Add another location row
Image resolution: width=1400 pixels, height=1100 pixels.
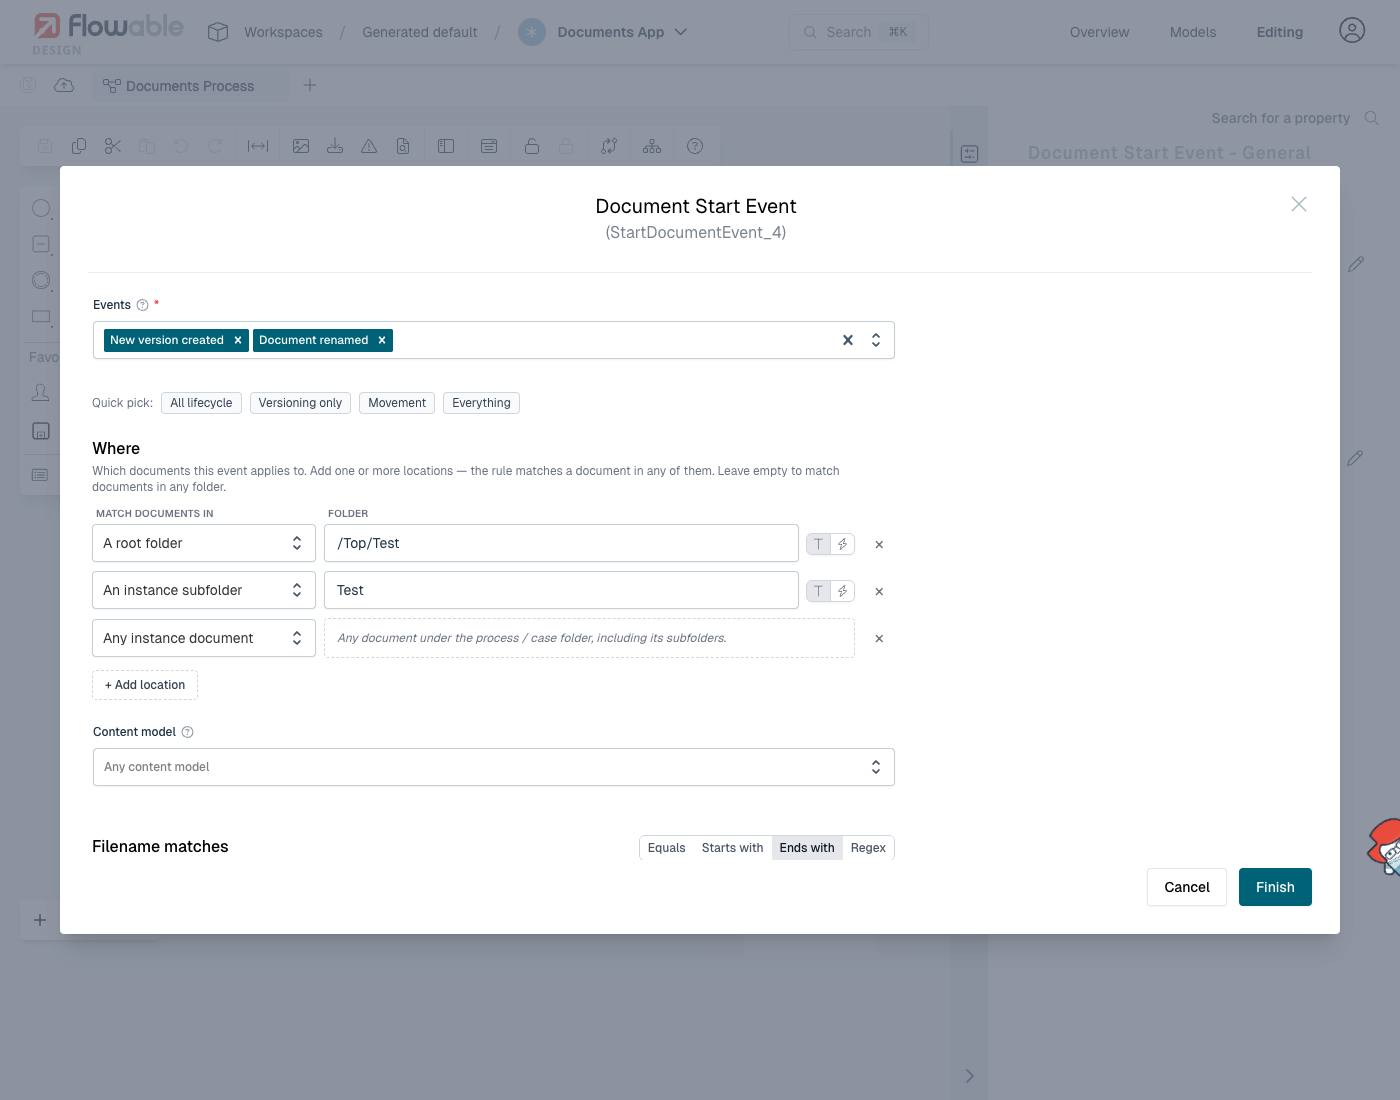coord(145,685)
